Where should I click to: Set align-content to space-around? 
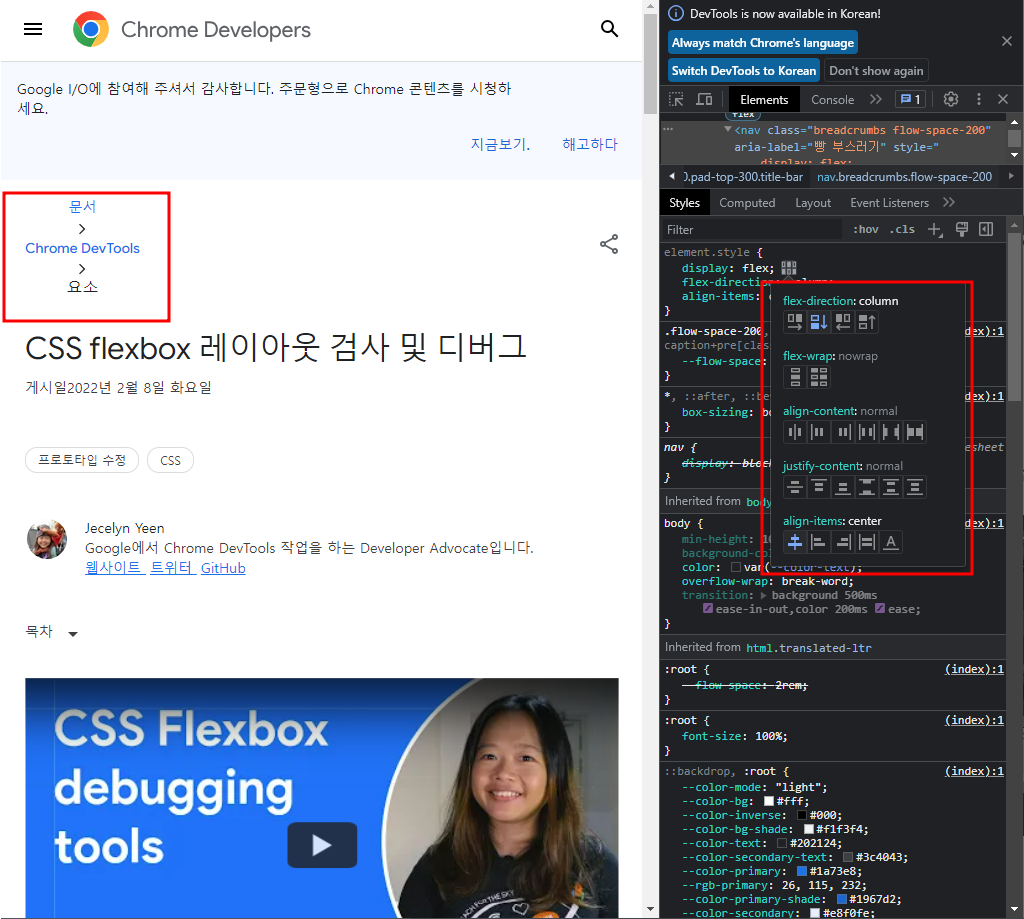coord(867,432)
